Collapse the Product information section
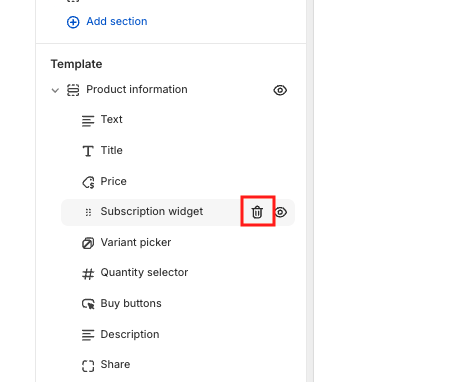Viewport: 474px width, 382px height. (x=55, y=90)
